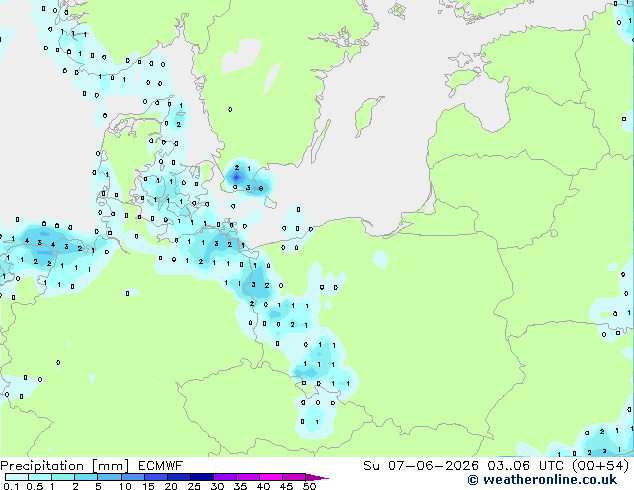Click the legend value "0.5"
This screenshot has width=634, height=490.
[35, 486]
